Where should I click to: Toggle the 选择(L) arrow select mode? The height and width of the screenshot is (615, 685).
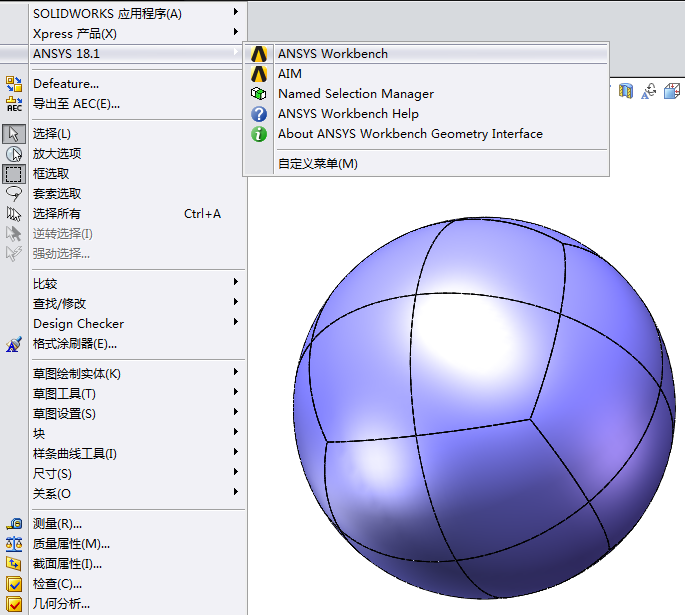coord(14,134)
